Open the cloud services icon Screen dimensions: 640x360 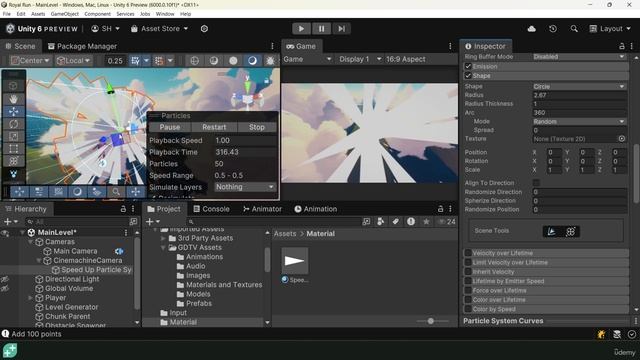click(531, 29)
